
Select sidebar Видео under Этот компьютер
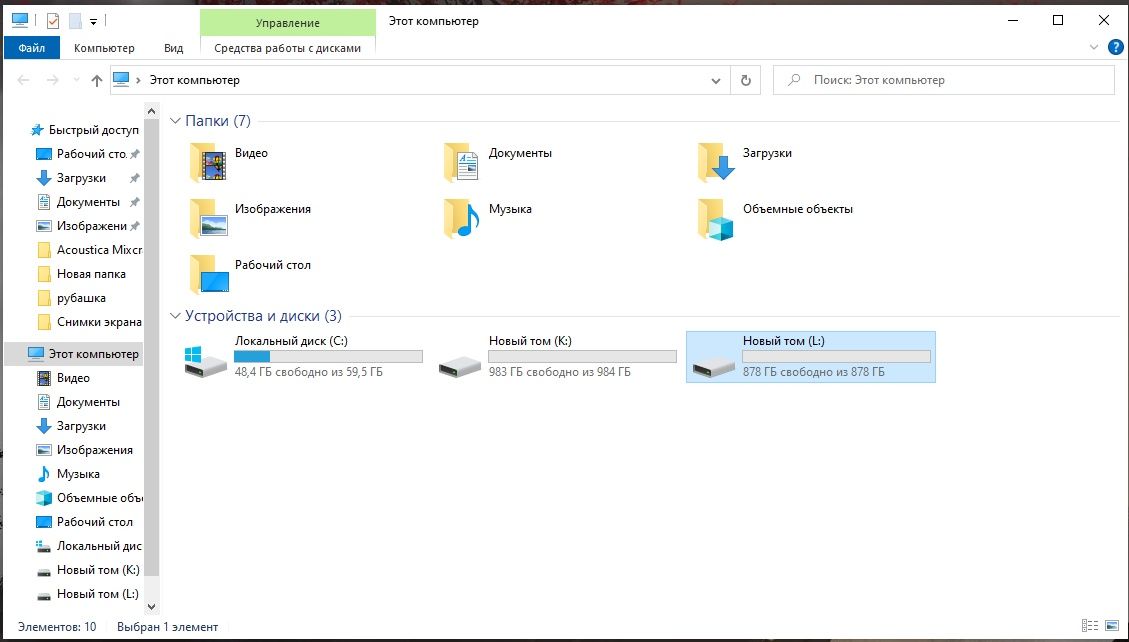click(73, 378)
